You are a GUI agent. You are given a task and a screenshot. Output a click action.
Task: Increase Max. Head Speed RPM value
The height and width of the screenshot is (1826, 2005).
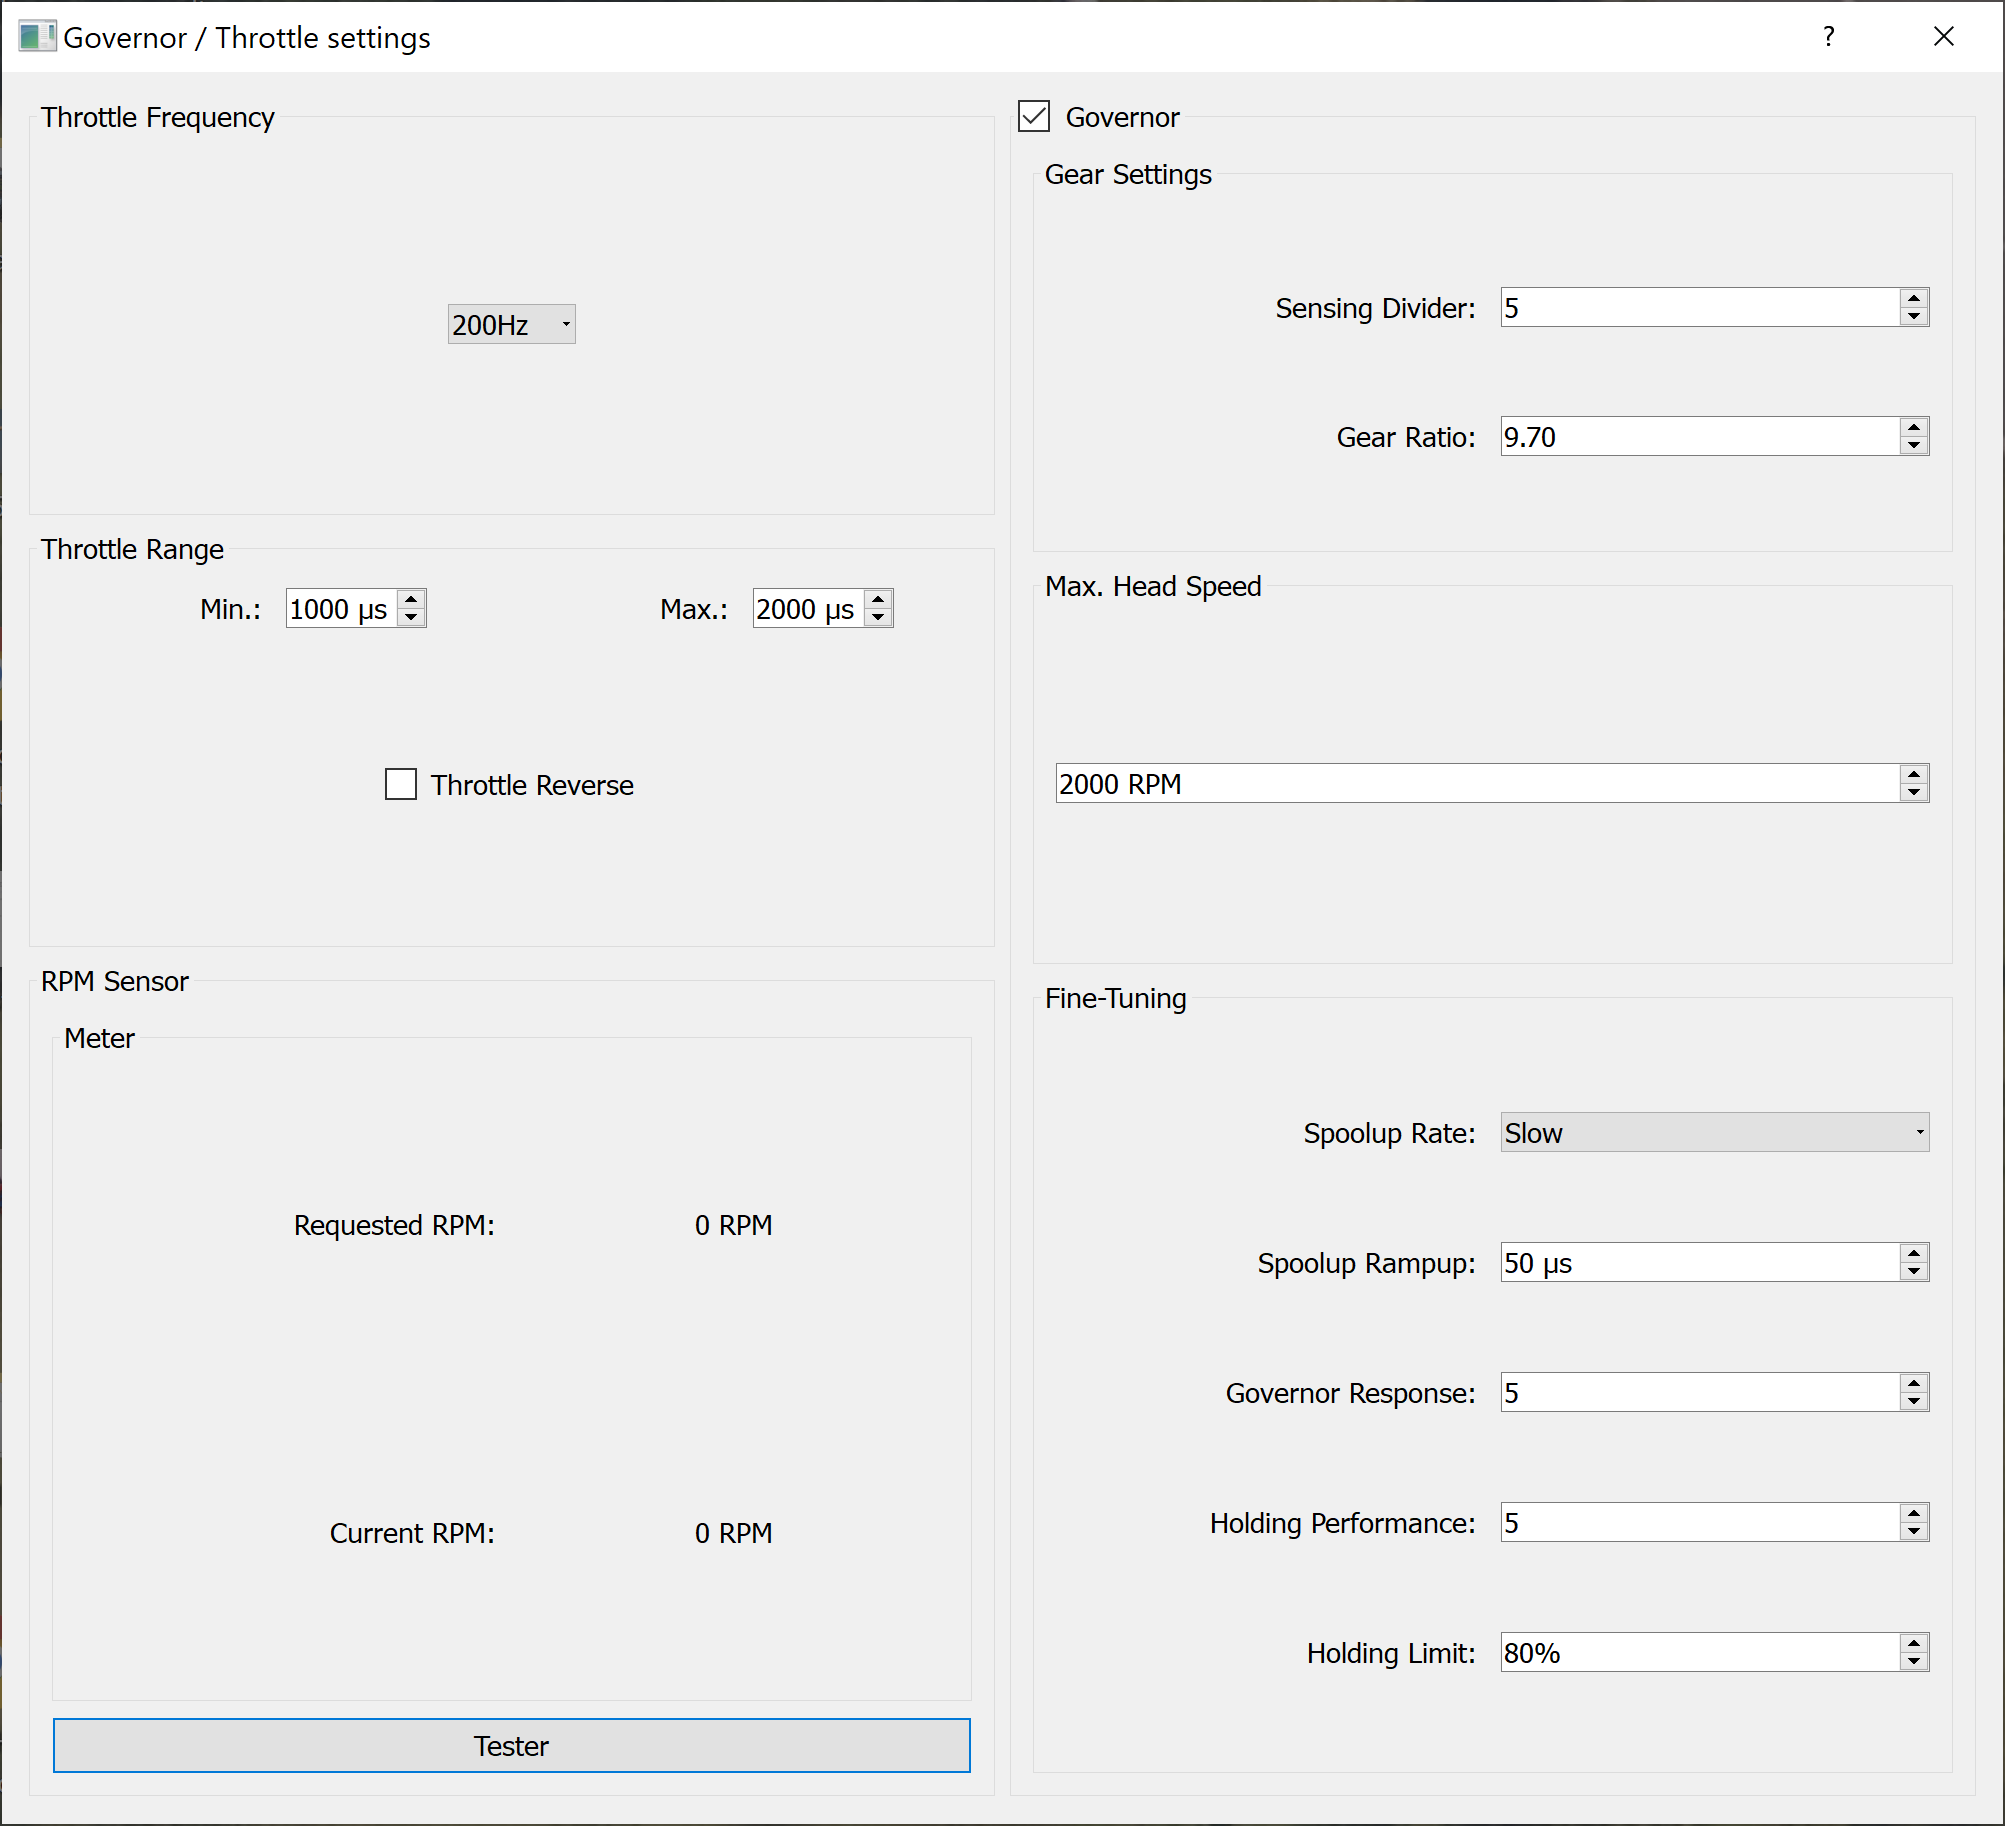click(x=1913, y=774)
